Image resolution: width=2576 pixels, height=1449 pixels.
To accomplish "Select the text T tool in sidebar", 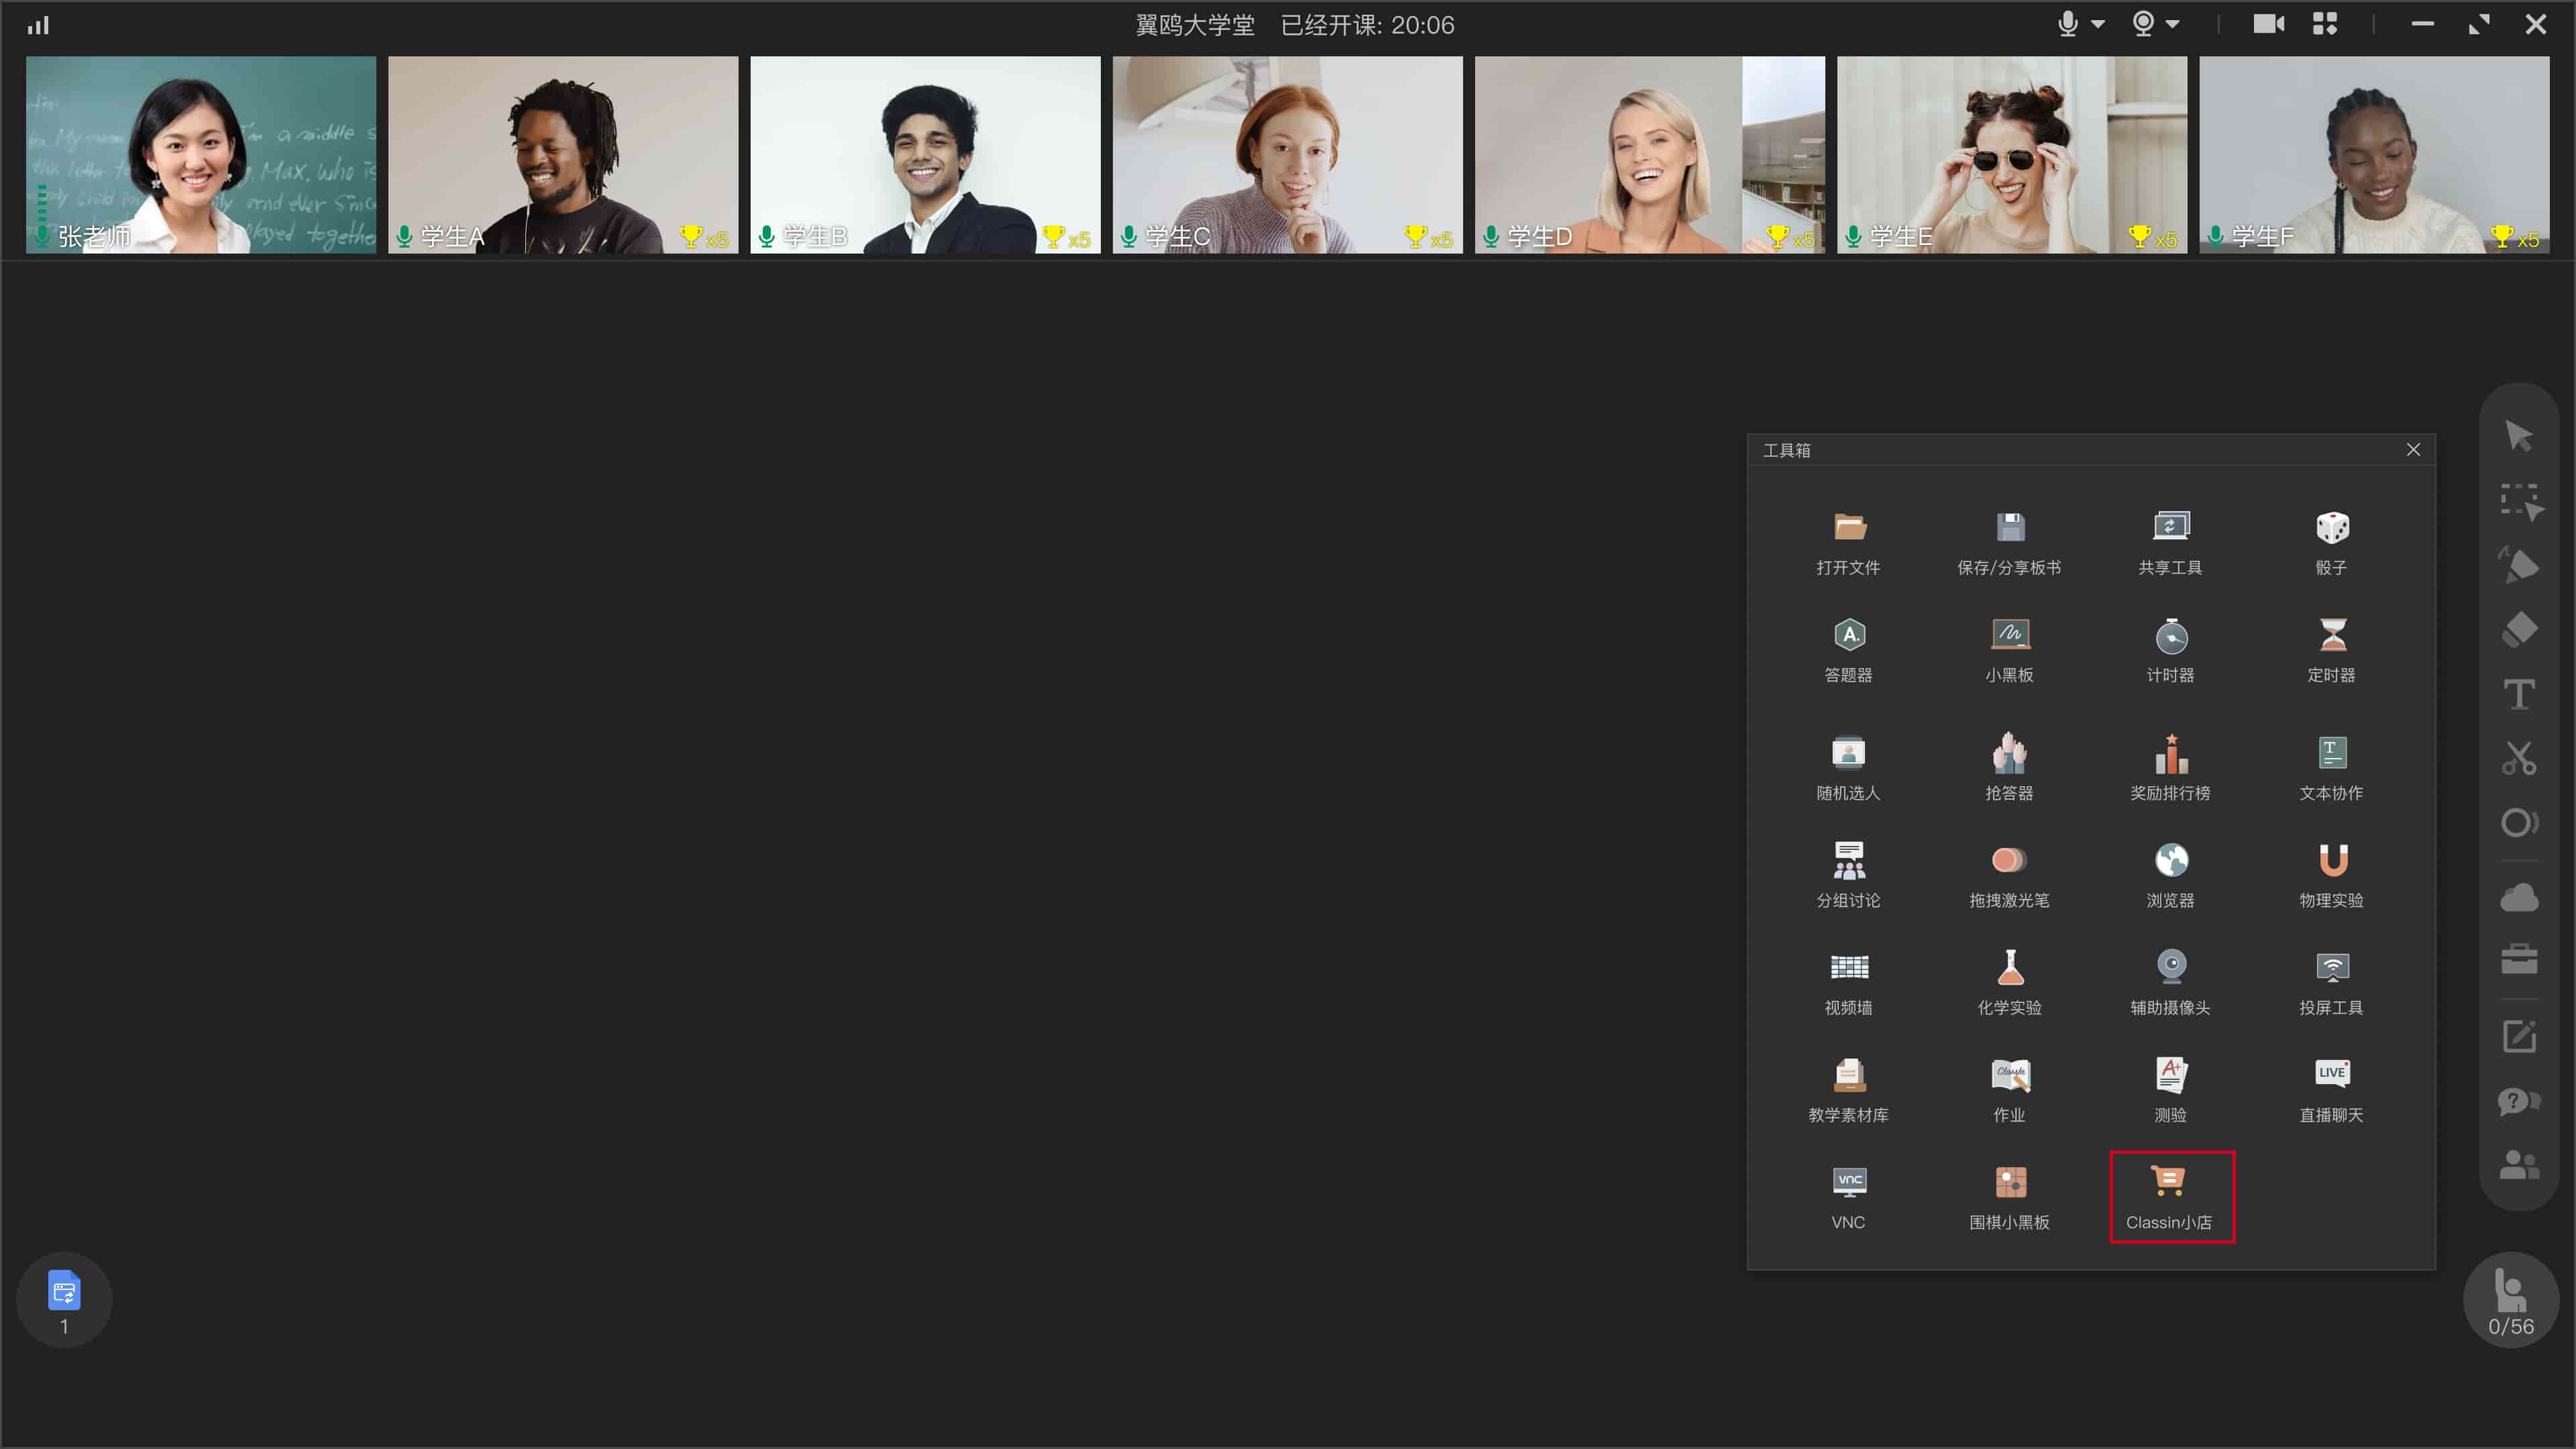I will coord(2519,694).
